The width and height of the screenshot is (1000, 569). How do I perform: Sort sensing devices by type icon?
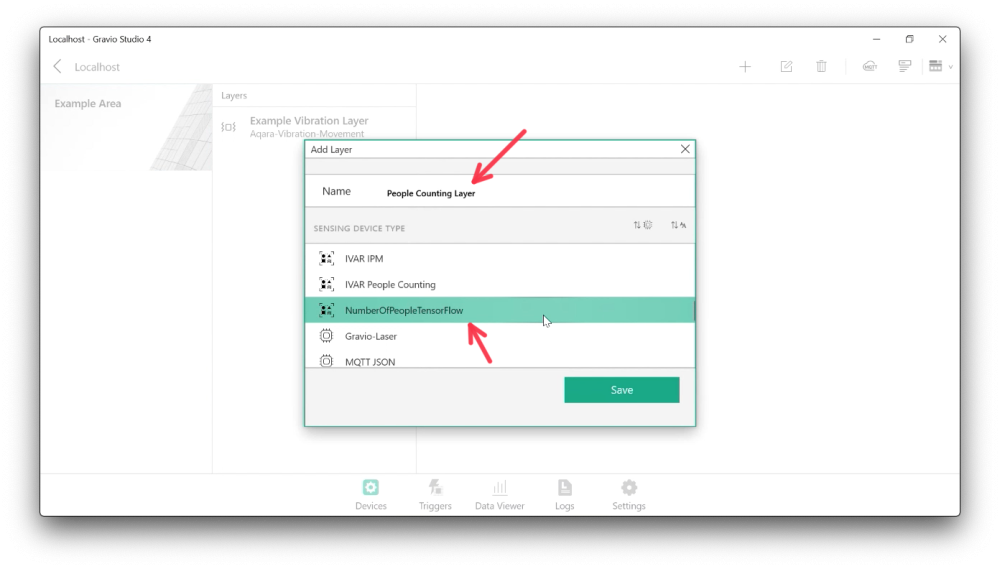(x=643, y=225)
